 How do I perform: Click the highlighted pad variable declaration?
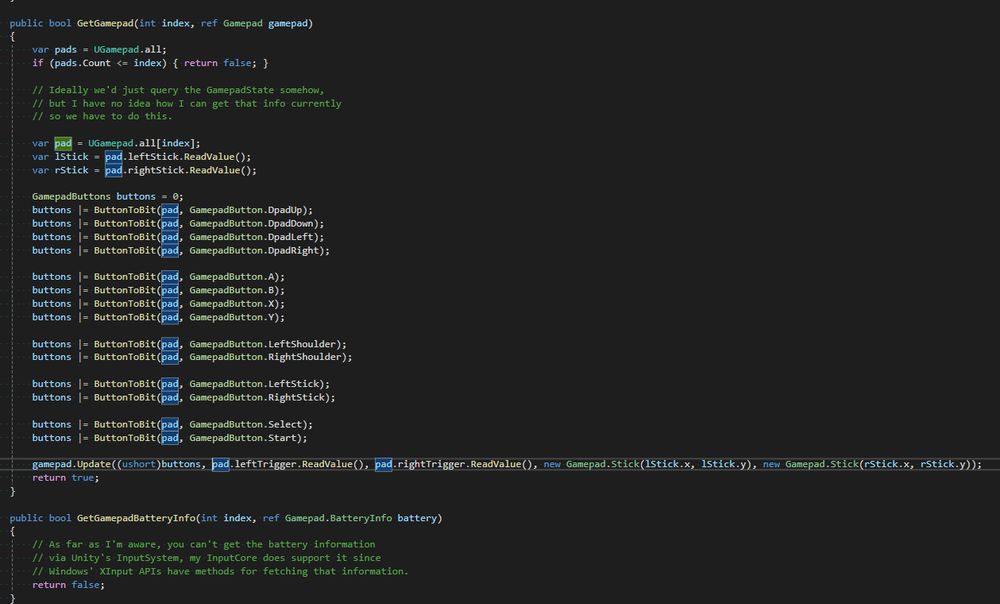point(62,143)
